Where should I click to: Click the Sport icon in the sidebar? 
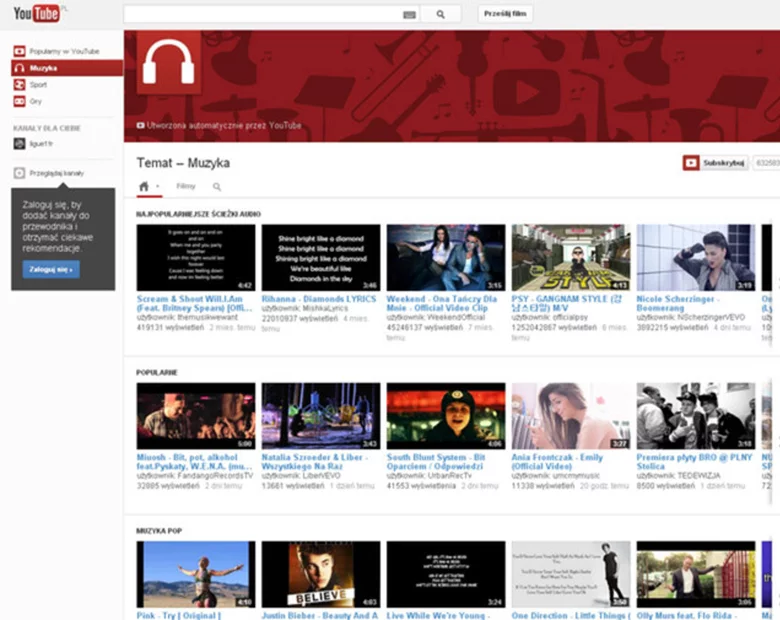click(x=18, y=85)
